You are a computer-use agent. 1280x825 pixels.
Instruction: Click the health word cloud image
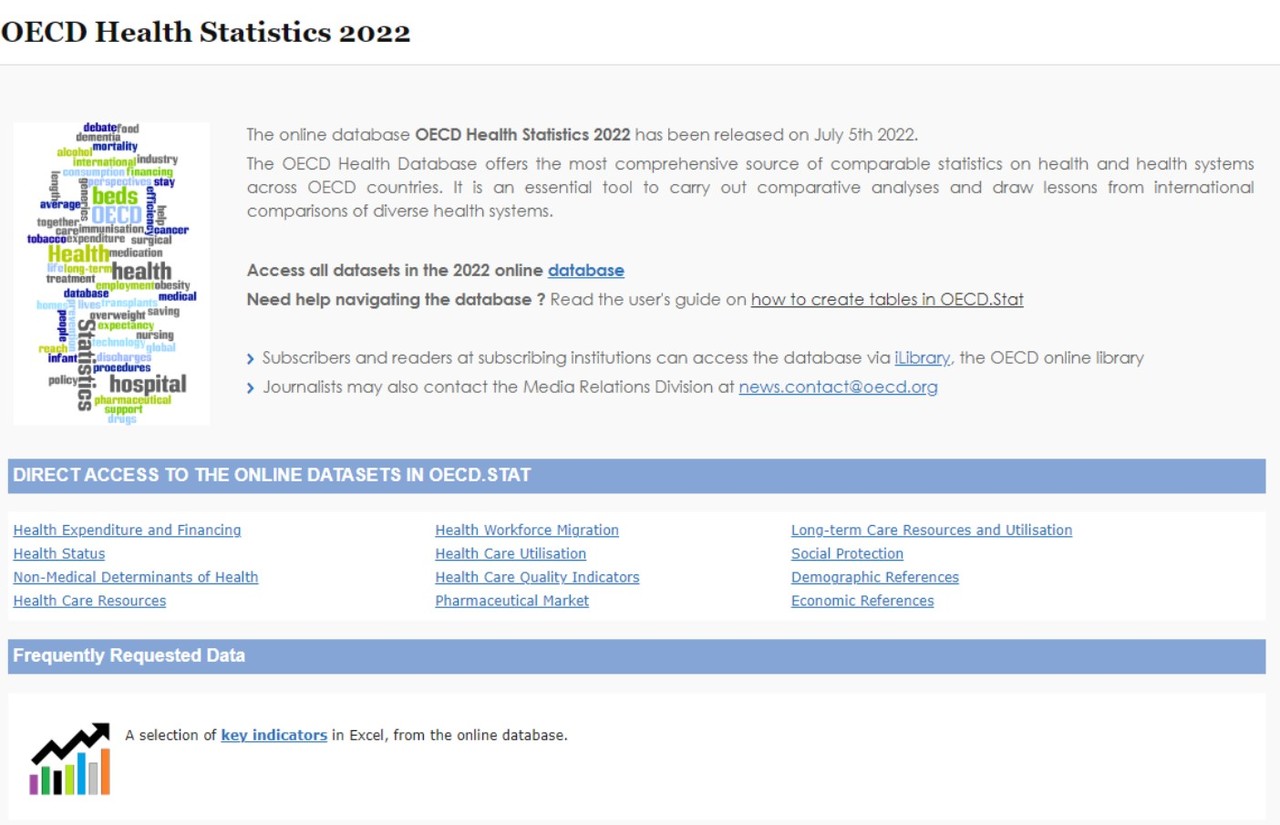(111, 273)
